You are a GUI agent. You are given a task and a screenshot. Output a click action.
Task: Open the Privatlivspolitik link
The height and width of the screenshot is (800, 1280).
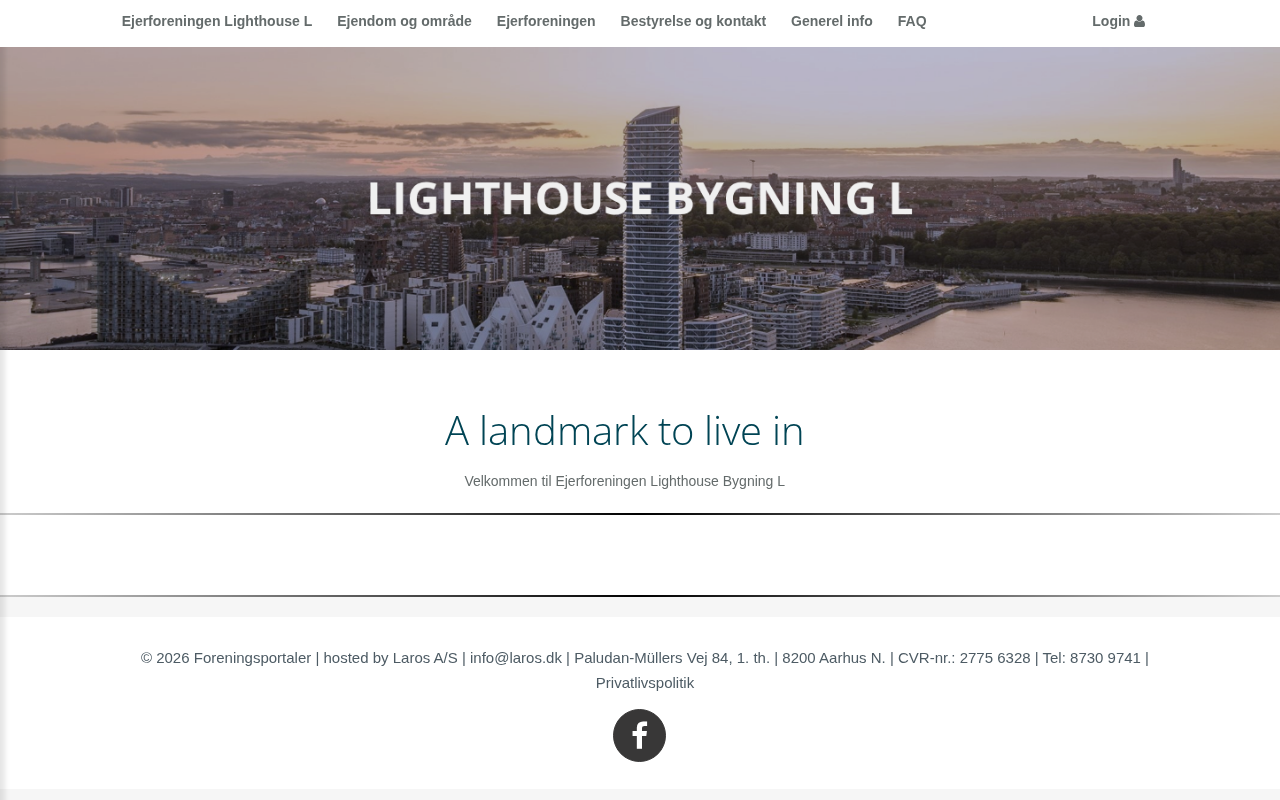(x=645, y=683)
